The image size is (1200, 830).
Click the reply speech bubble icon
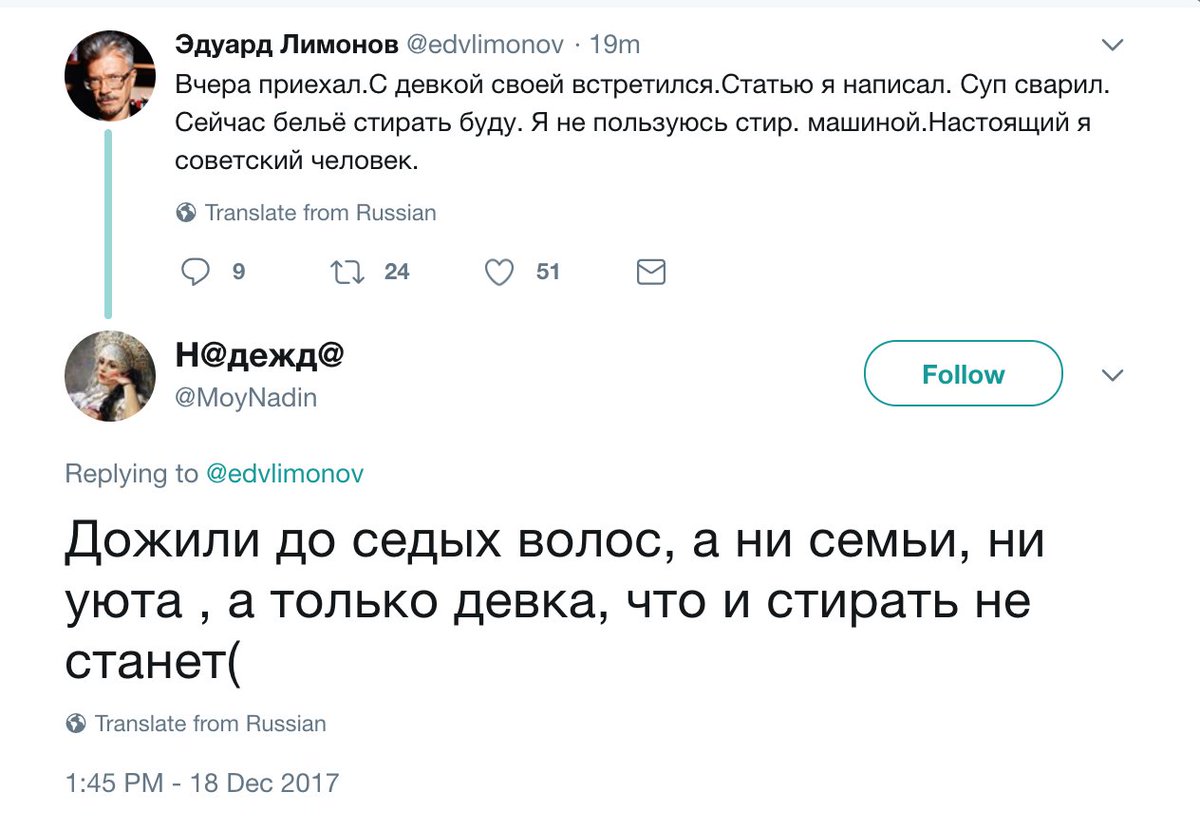(196, 272)
